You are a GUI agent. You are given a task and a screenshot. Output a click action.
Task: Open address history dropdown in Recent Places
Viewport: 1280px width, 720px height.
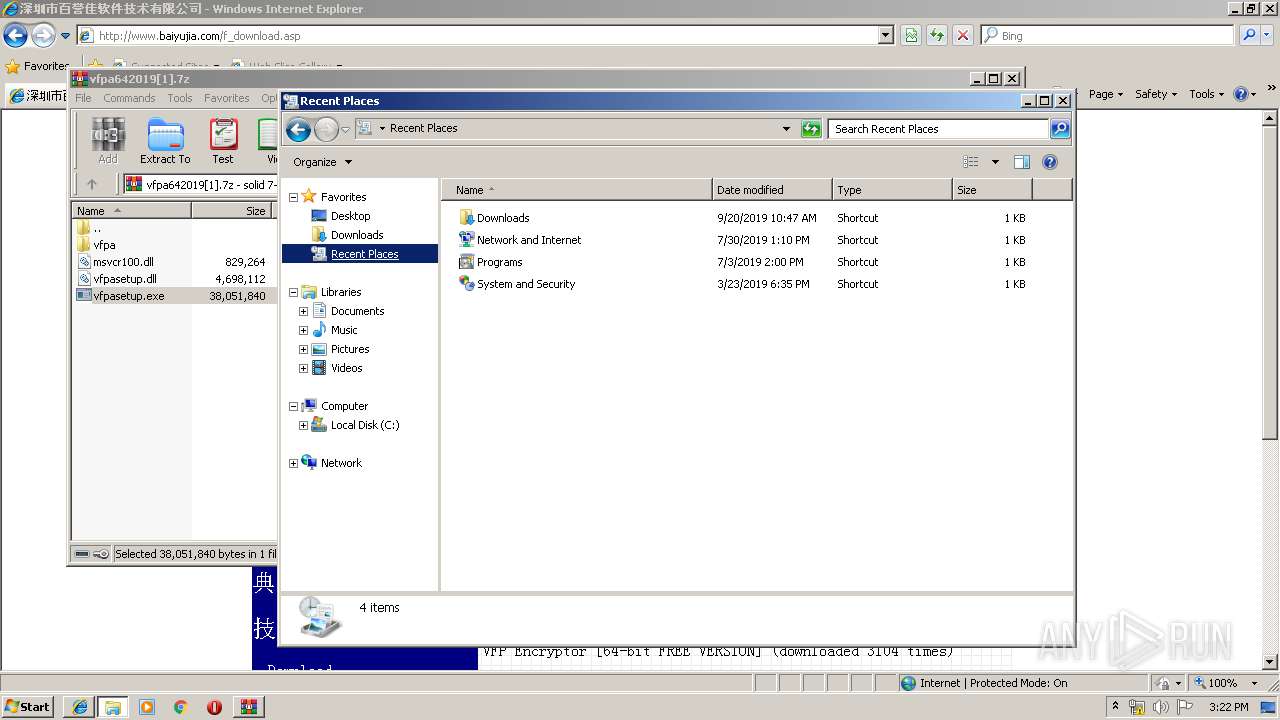tap(786, 129)
